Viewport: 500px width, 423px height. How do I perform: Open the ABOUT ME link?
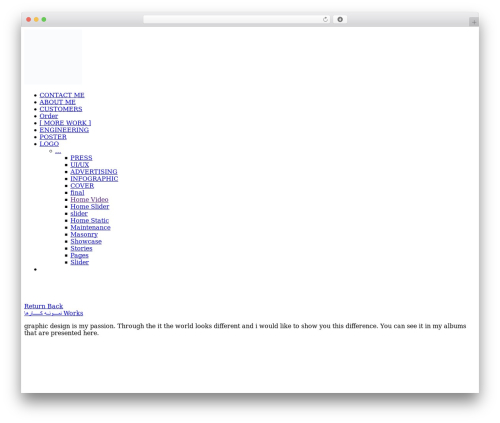click(x=57, y=102)
